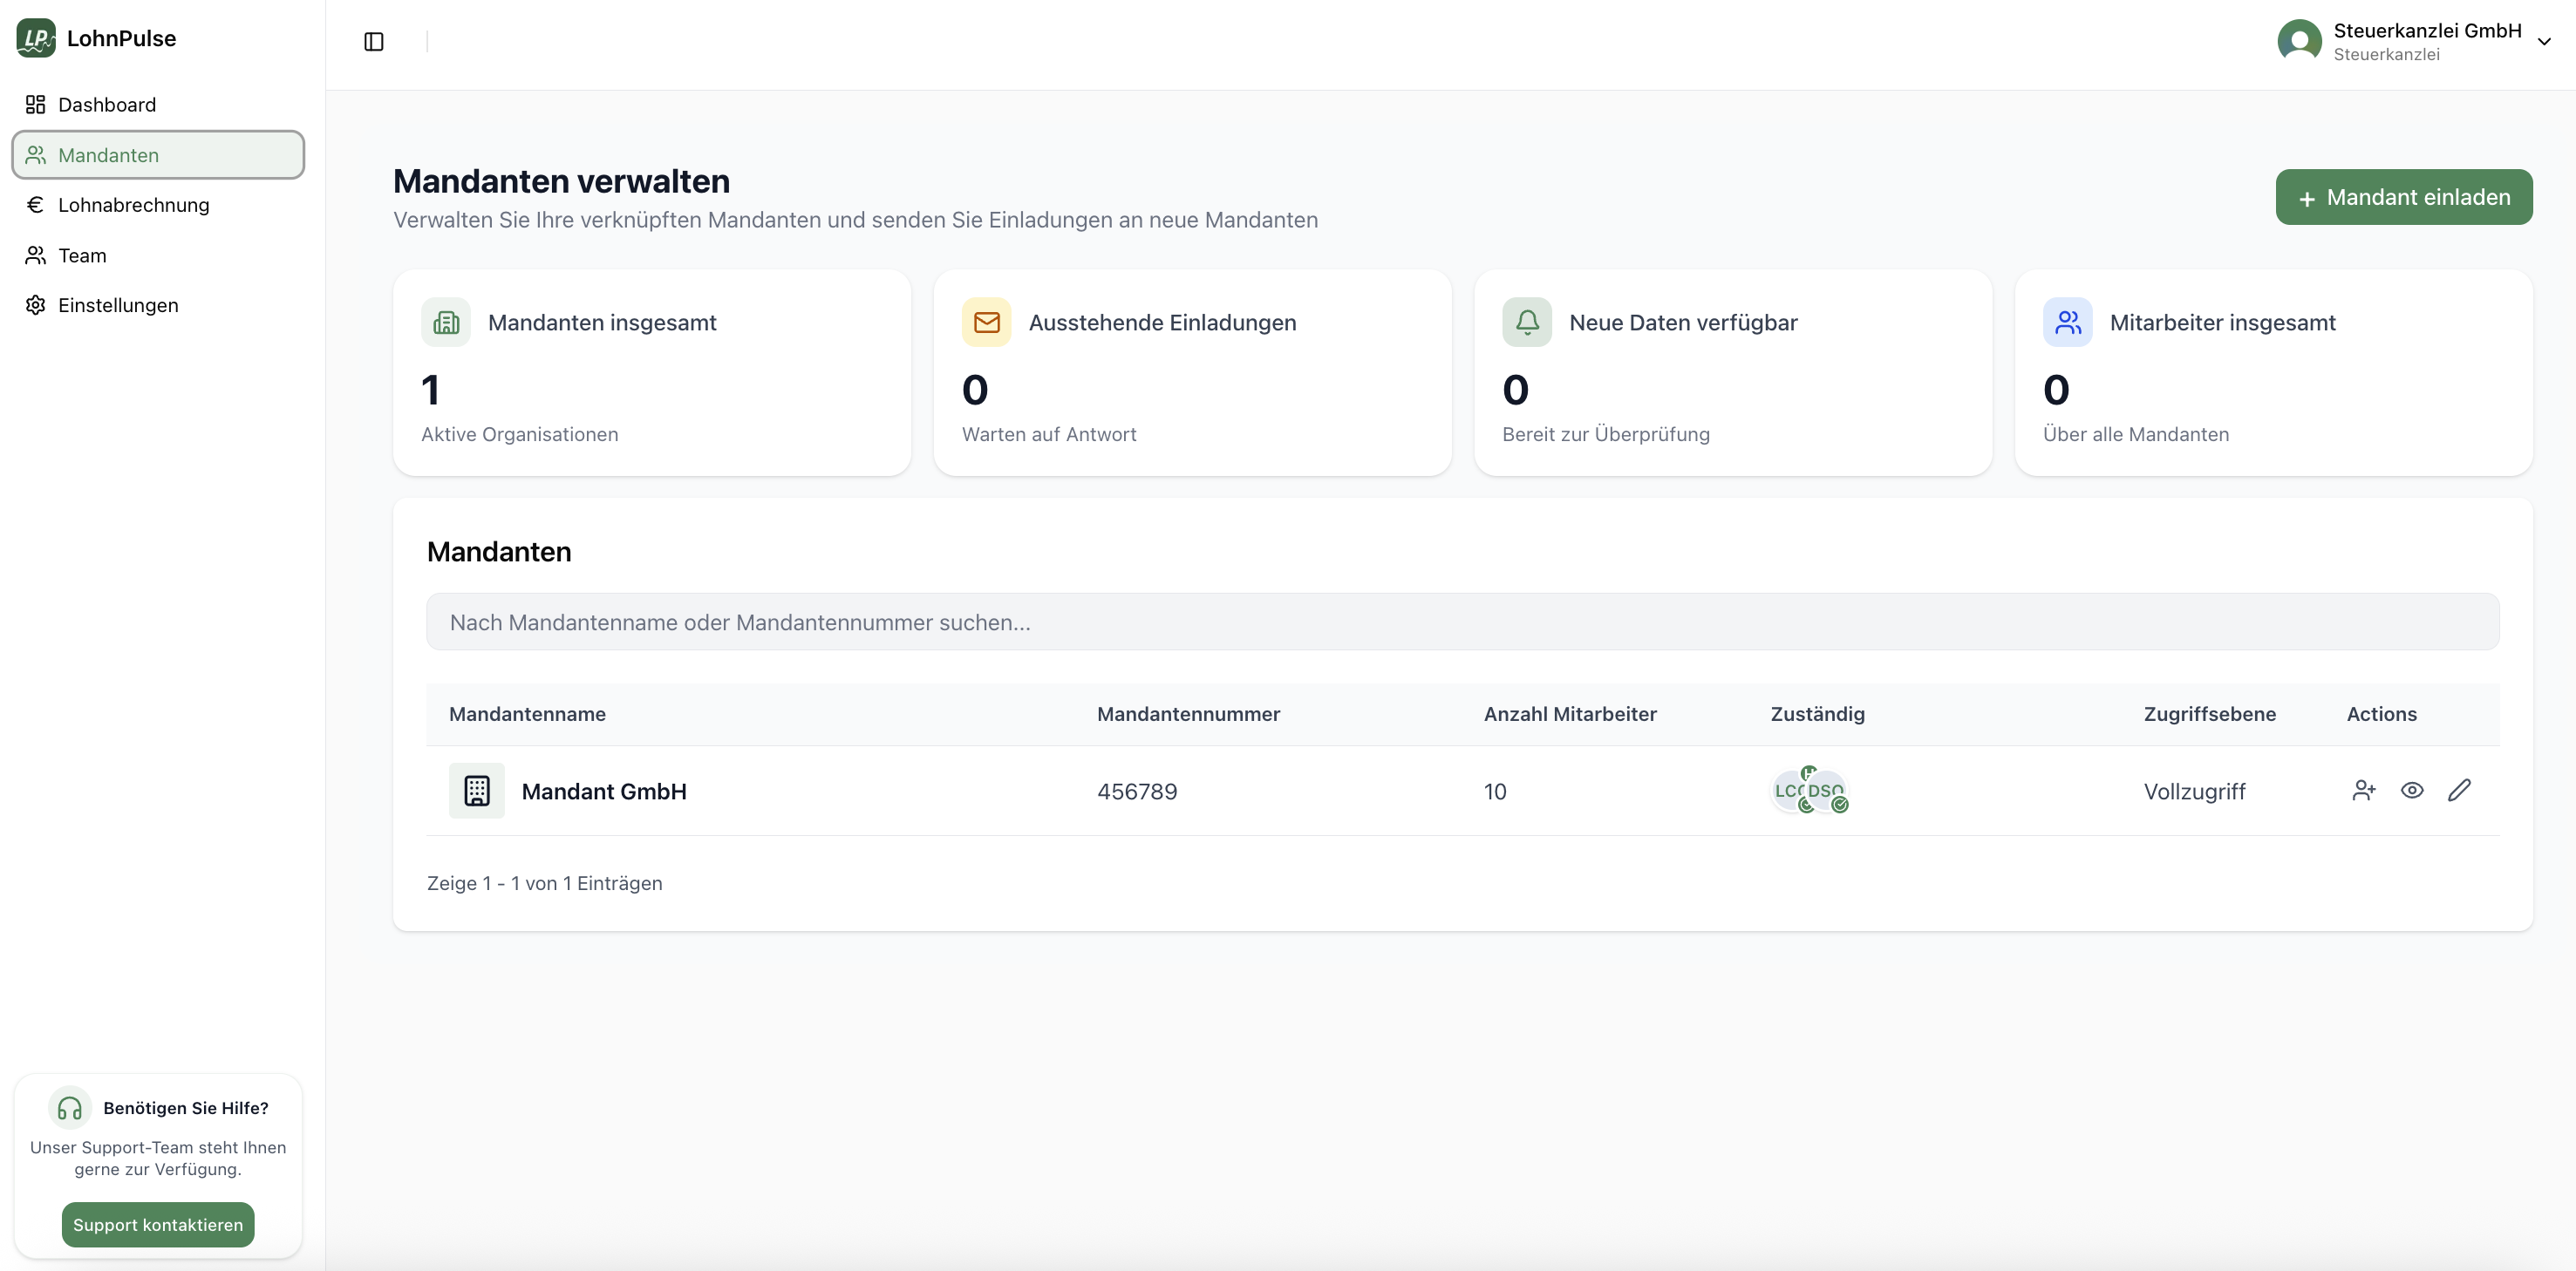Toggle the sidebar collapse icon

374,42
